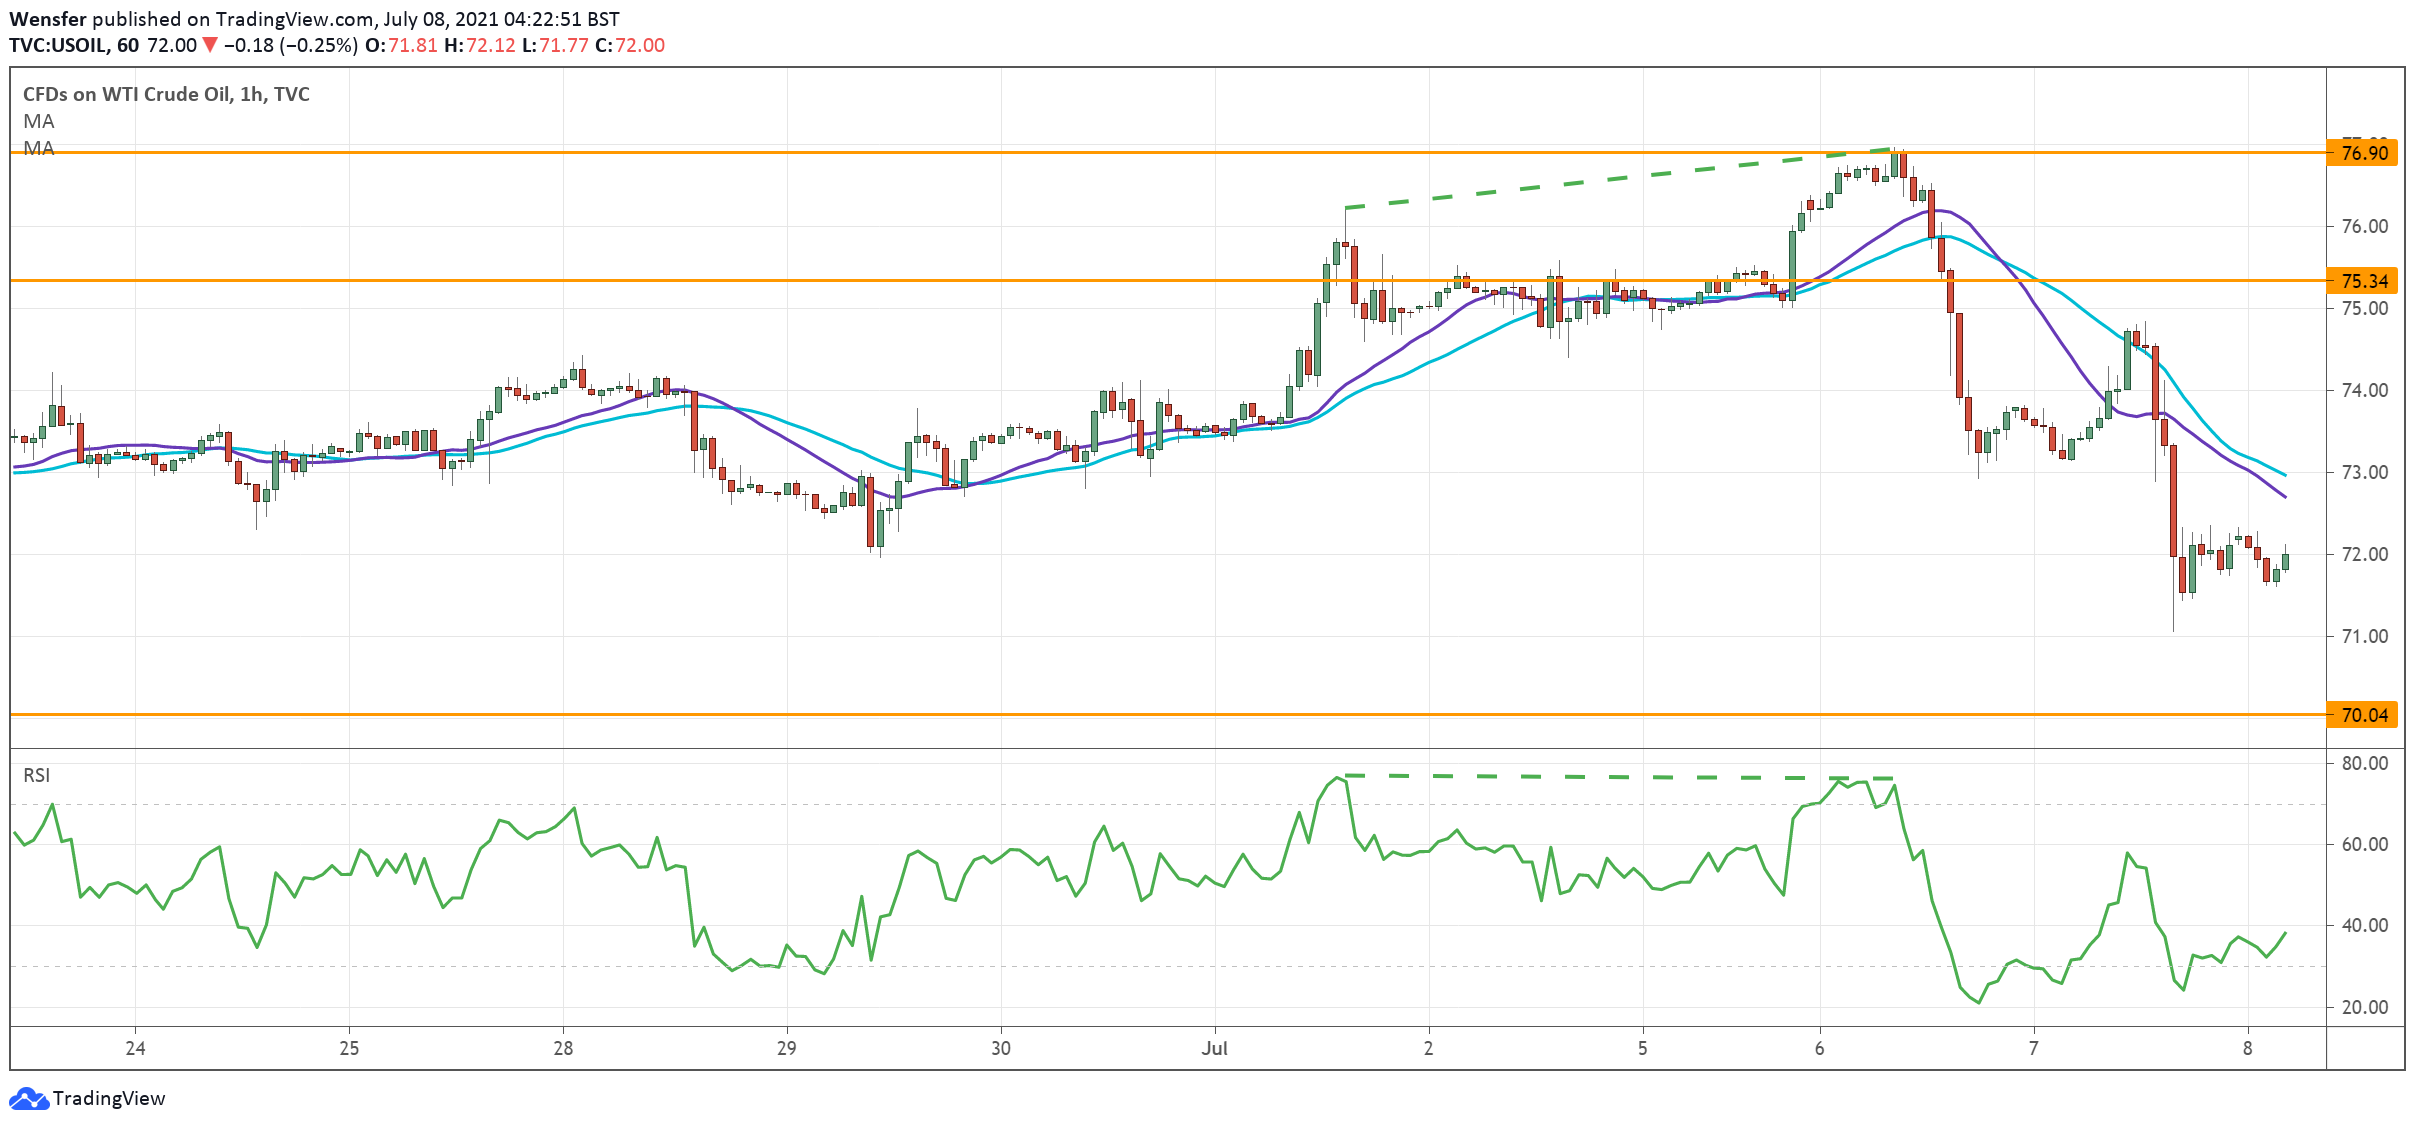Click the Jul date label on time axis

1214,1048
